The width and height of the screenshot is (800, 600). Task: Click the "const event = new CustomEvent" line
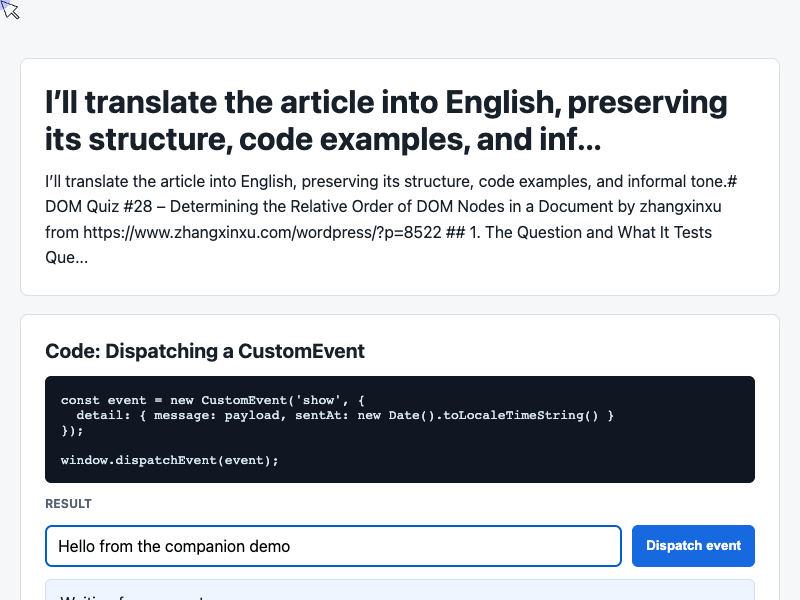(212, 400)
